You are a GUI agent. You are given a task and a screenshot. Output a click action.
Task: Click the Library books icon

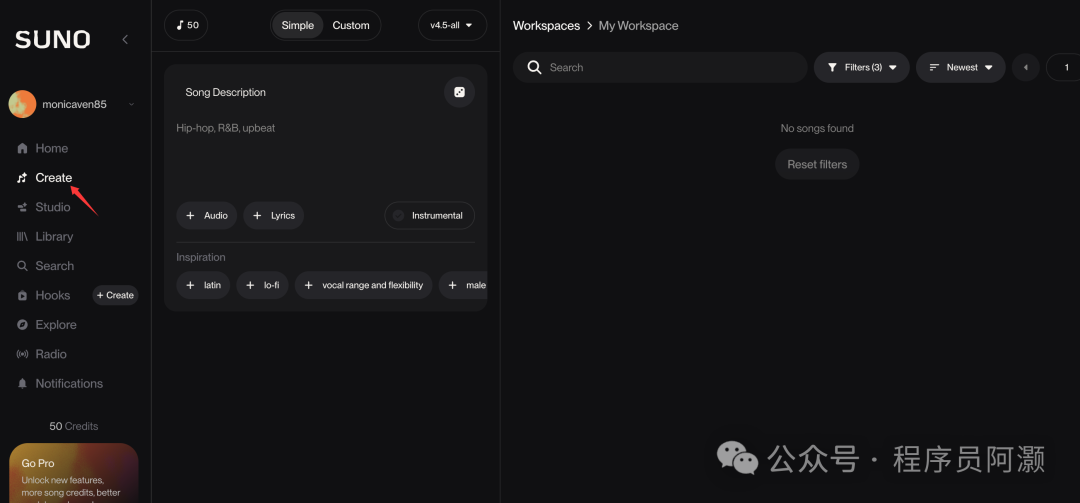point(23,236)
